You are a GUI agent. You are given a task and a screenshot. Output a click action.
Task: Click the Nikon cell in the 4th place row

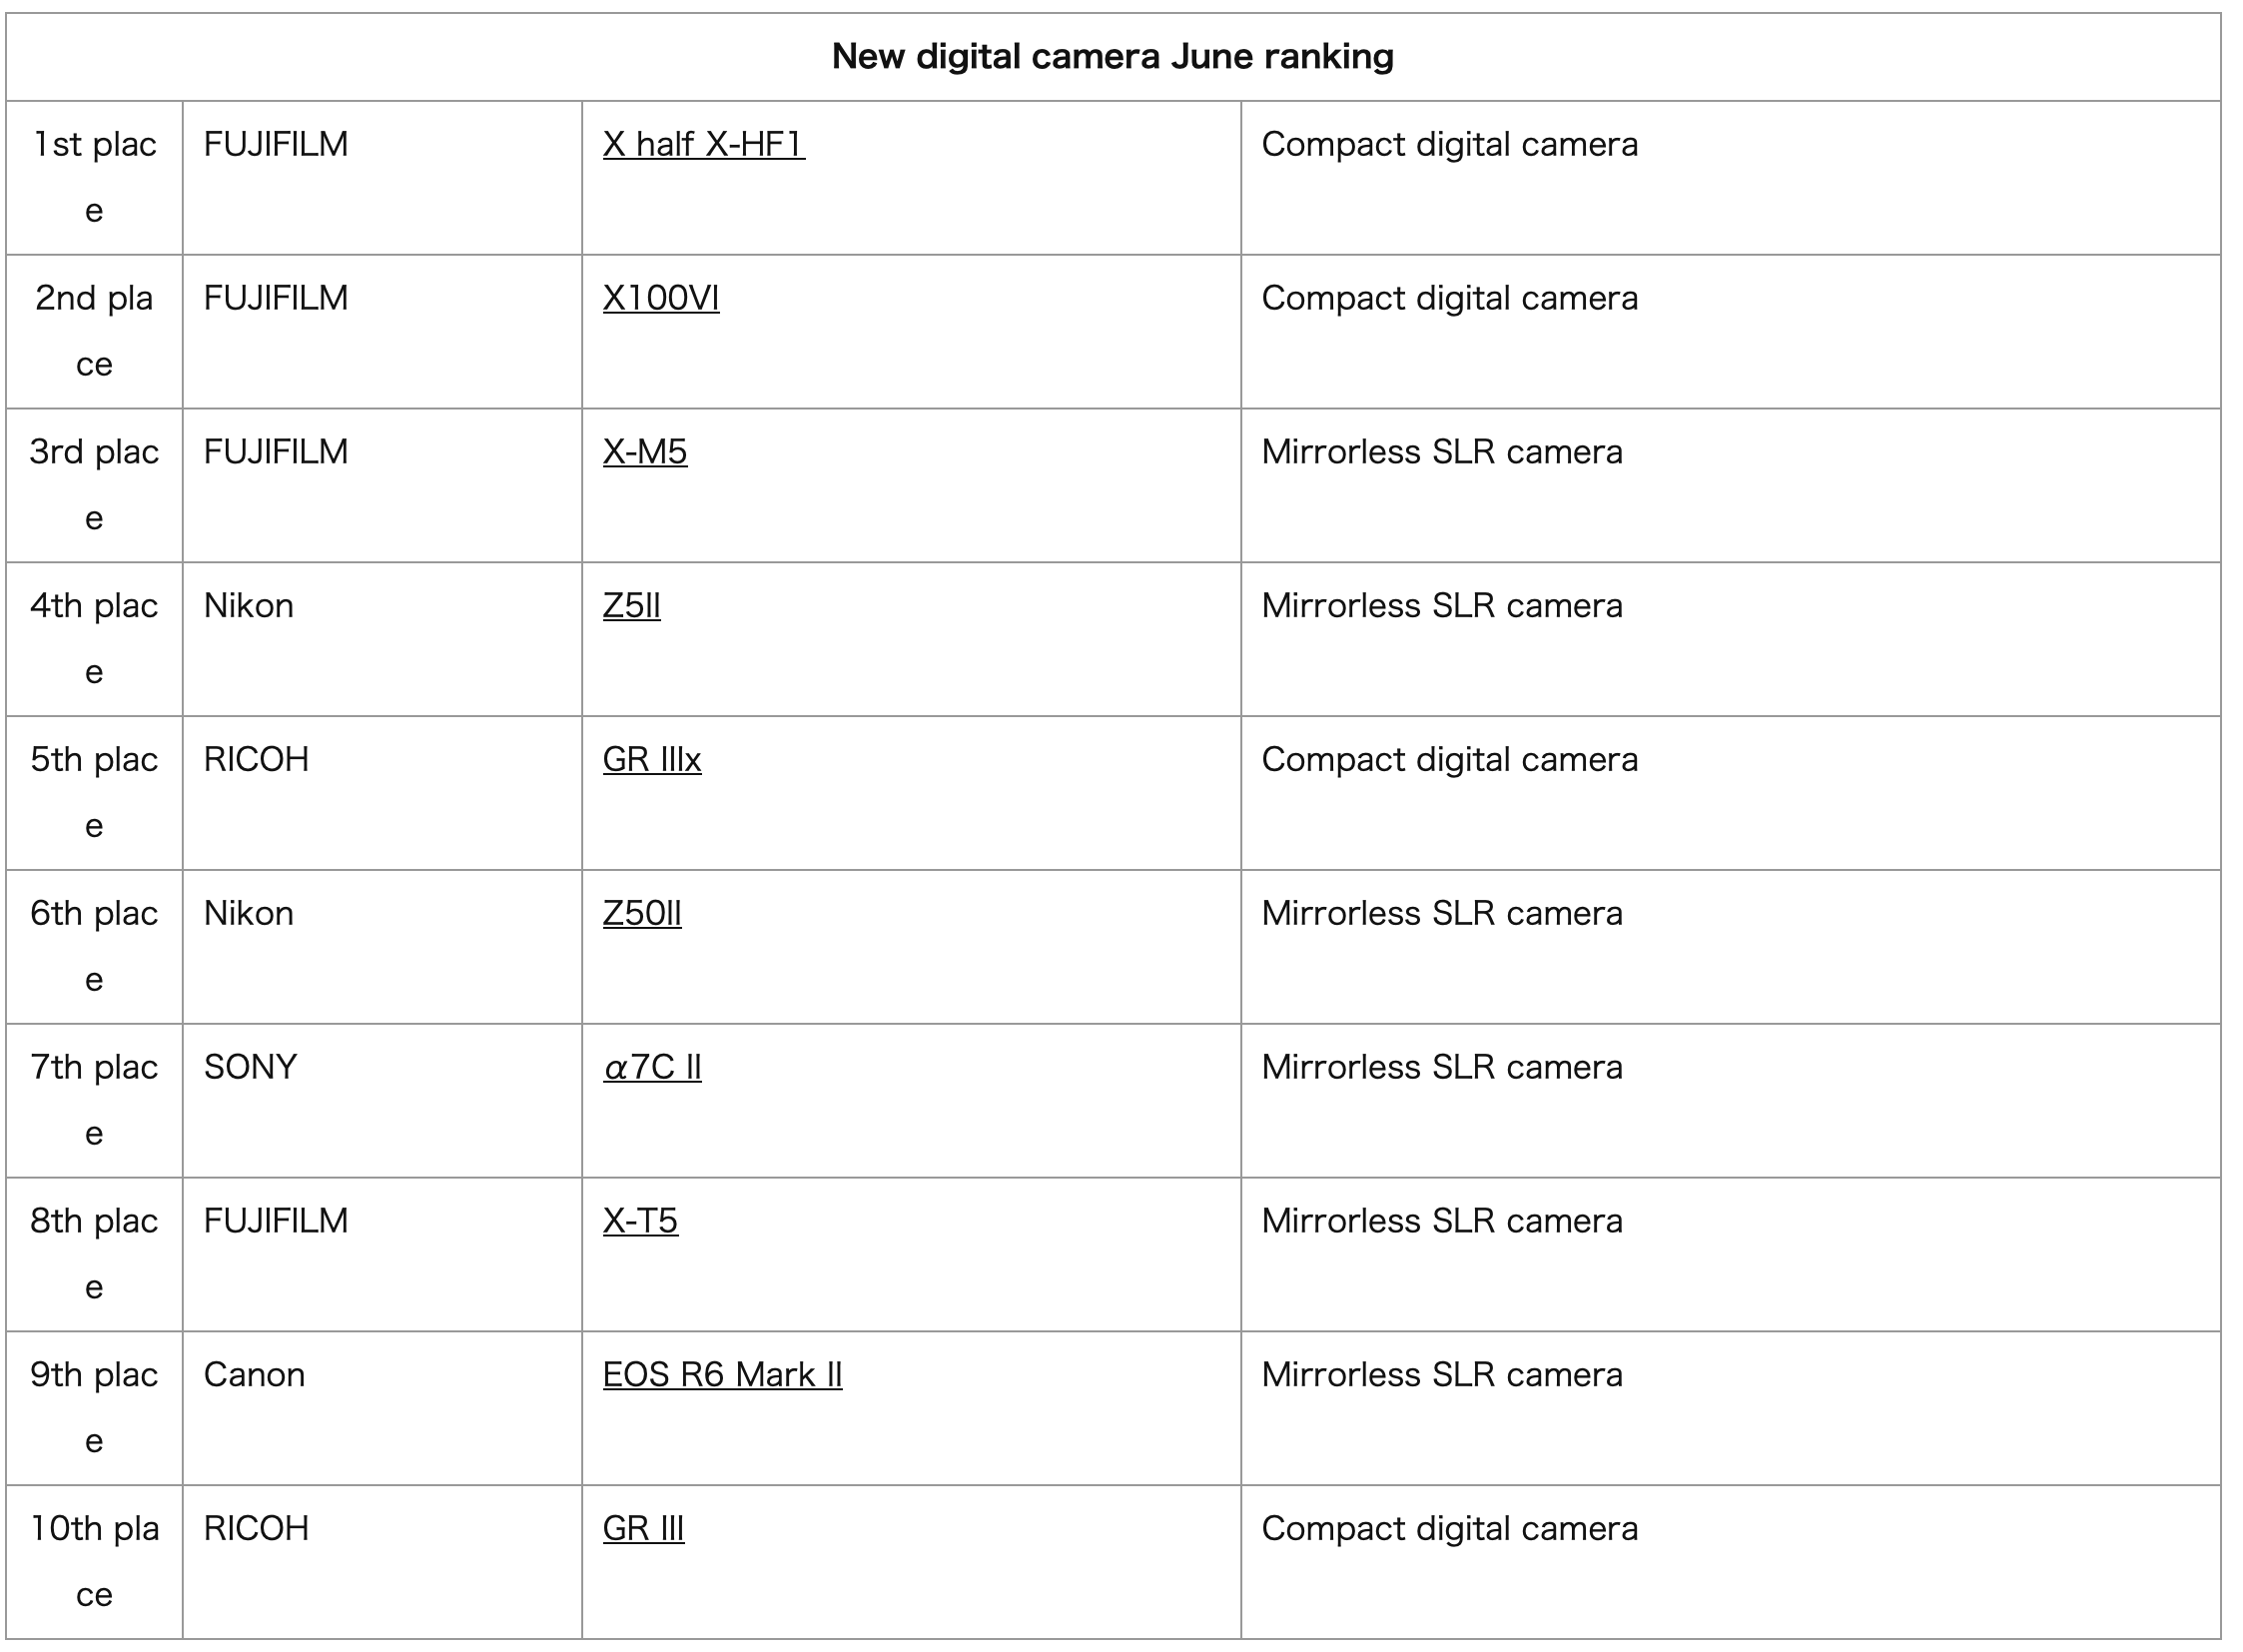(x=248, y=607)
